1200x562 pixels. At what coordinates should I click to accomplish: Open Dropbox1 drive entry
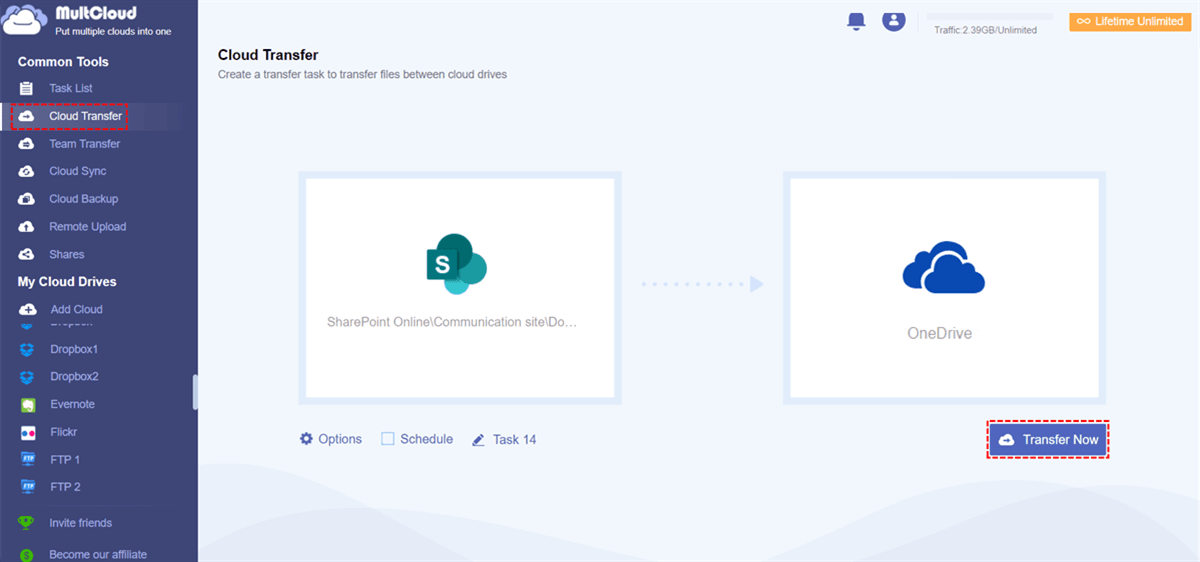pos(73,349)
